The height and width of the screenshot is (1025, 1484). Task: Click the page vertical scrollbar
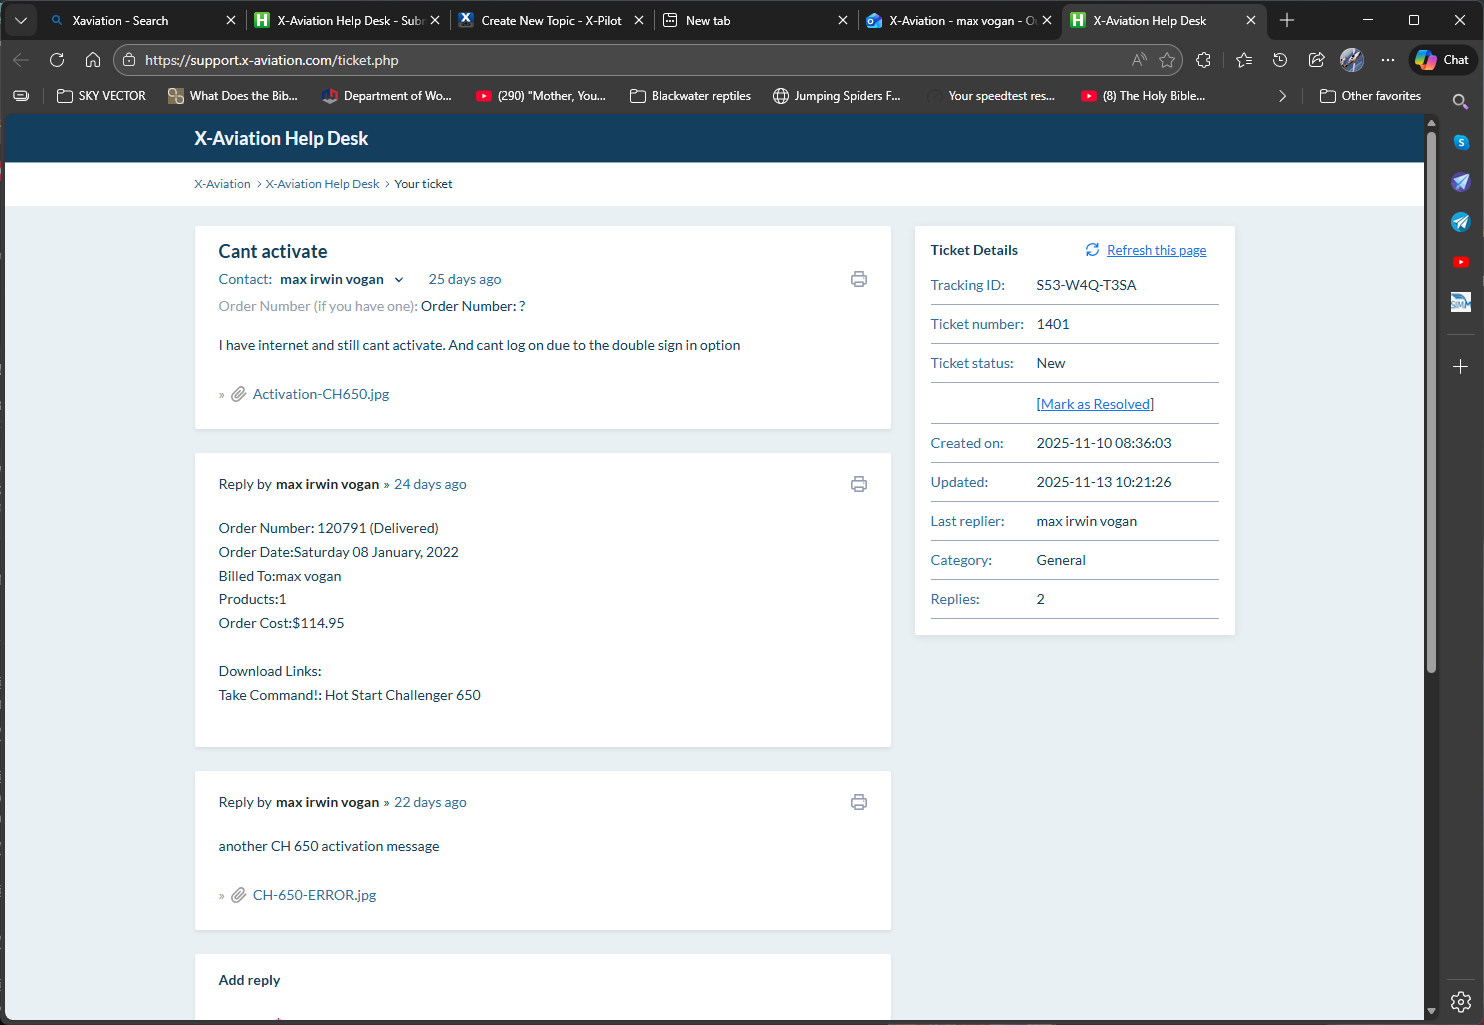[1431, 400]
